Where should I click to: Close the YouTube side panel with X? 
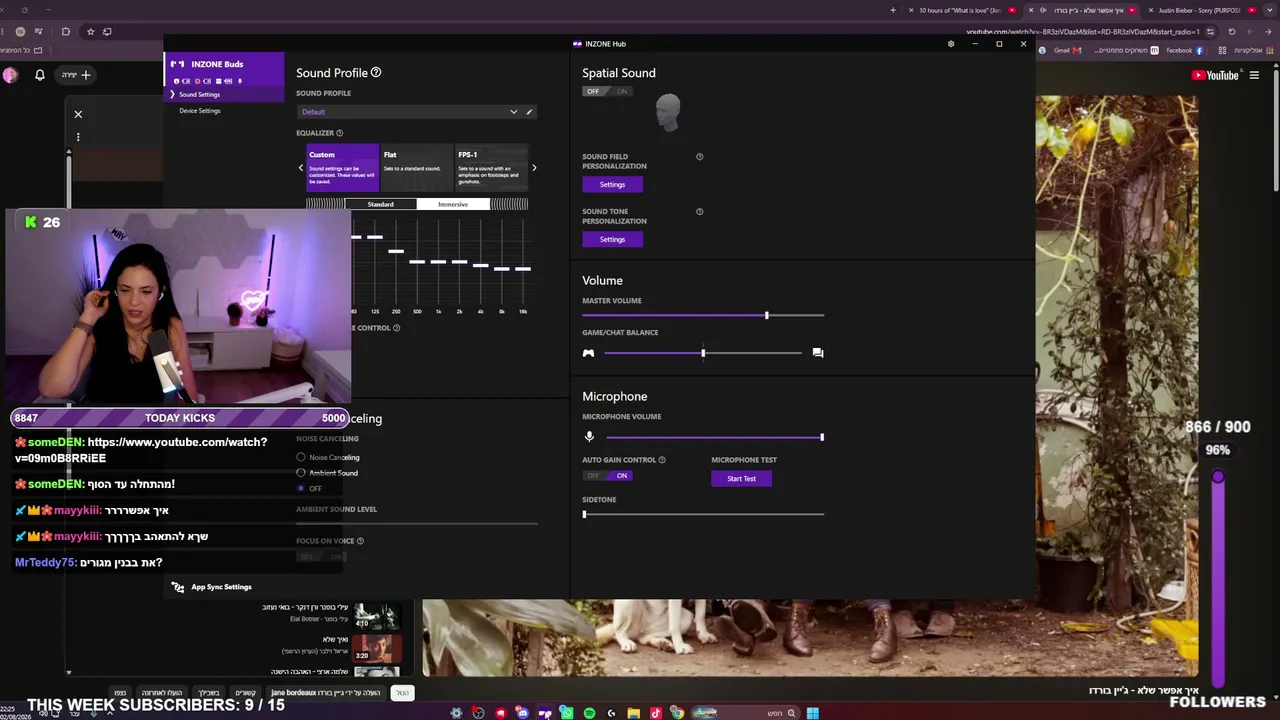[x=78, y=114]
